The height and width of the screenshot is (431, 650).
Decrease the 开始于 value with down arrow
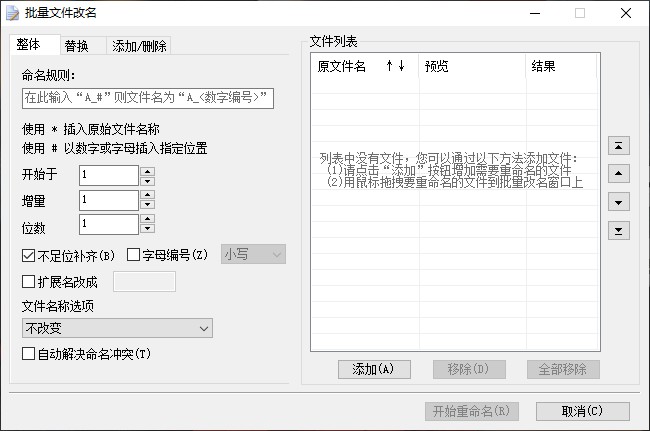[148, 181]
